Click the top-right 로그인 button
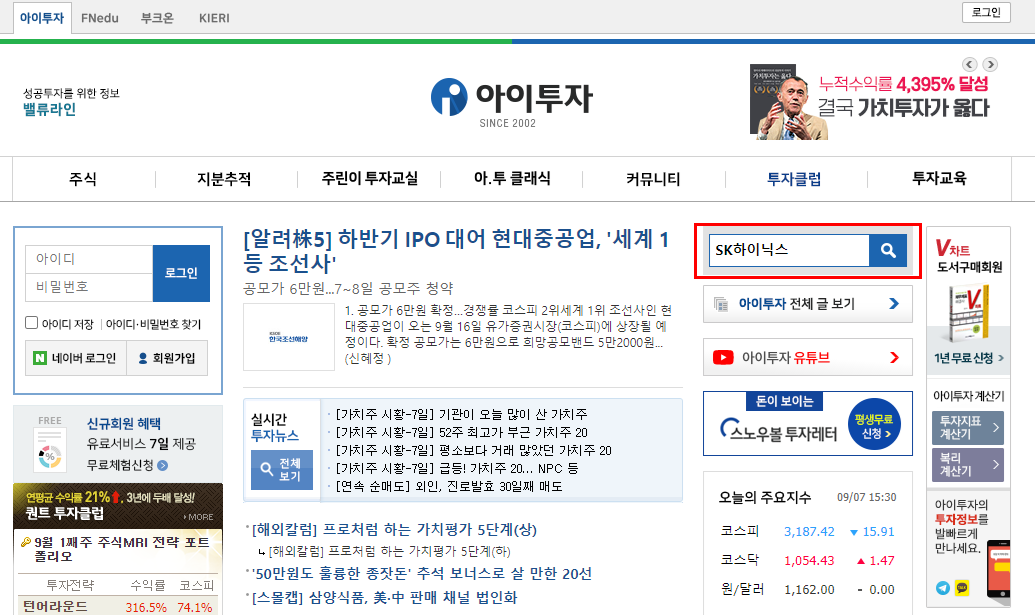 click(986, 13)
